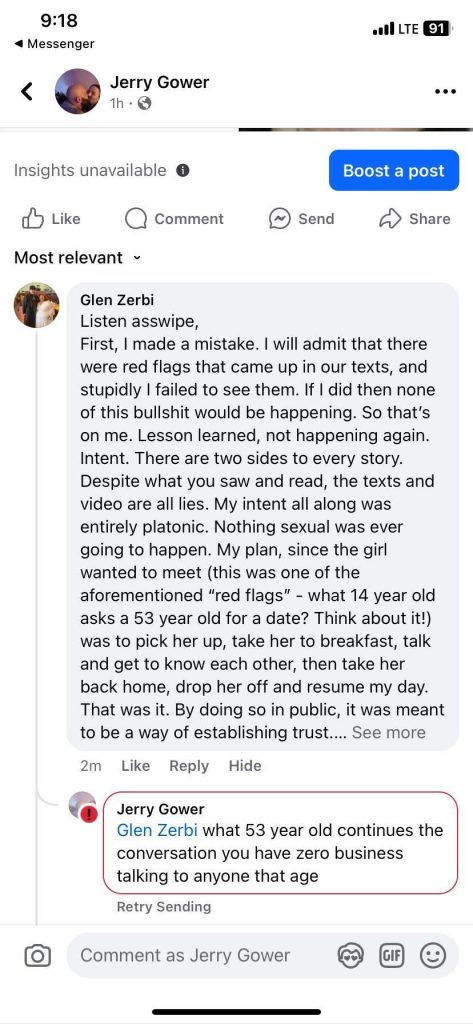473x1024 pixels.
Task: Tap the Send messenger icon
Action: pyautogui.click(x=279, y=219)
